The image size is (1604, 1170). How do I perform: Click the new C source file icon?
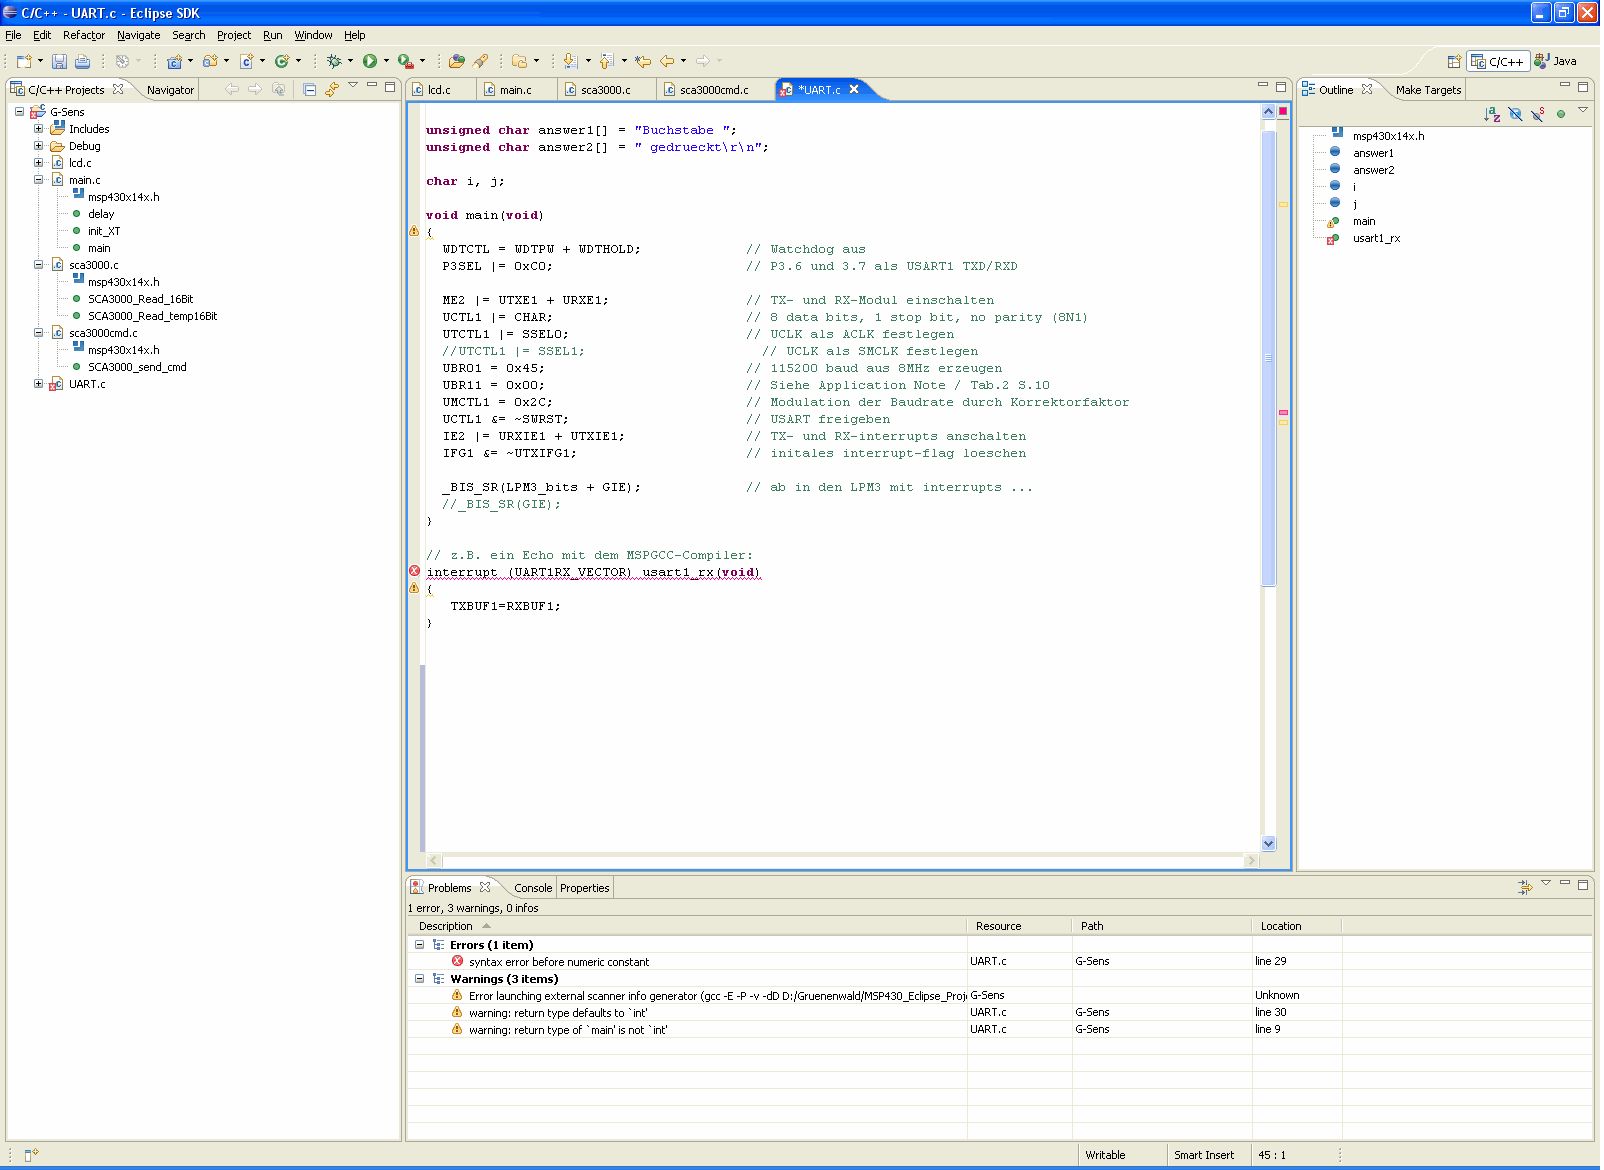(246, 61)
